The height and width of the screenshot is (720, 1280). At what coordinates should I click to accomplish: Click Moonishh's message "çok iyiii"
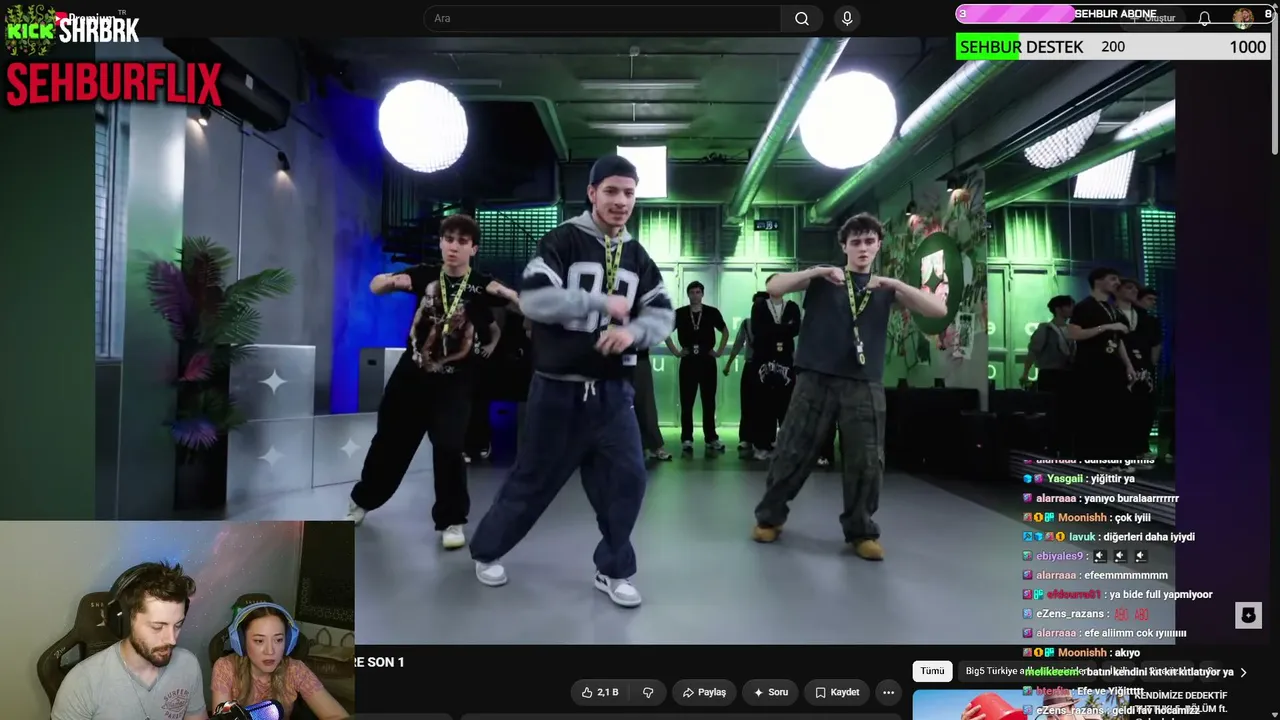(x=1132, y=518)
